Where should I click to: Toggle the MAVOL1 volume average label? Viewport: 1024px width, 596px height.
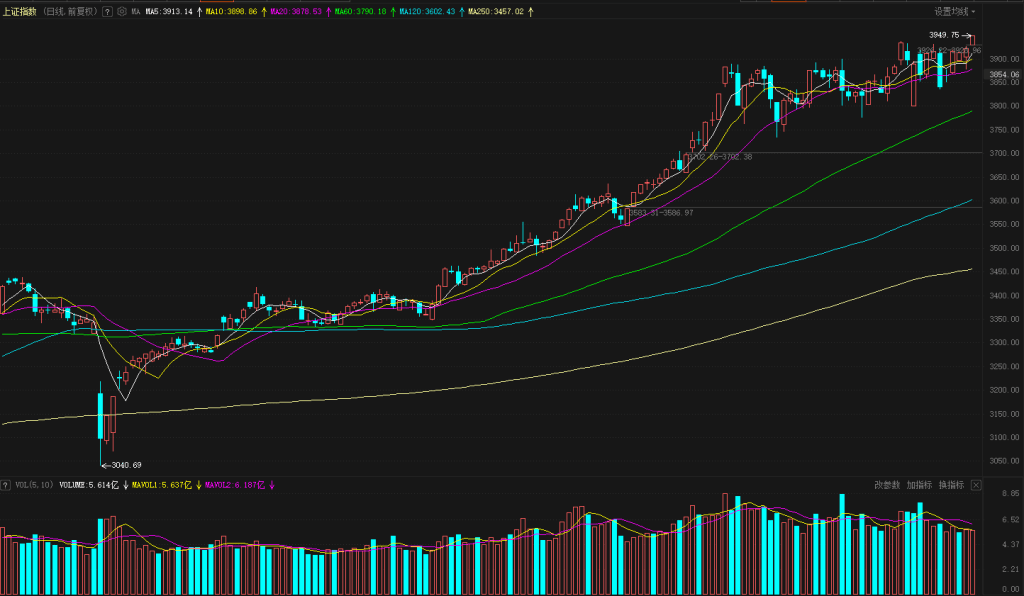[x=159, y=485]
